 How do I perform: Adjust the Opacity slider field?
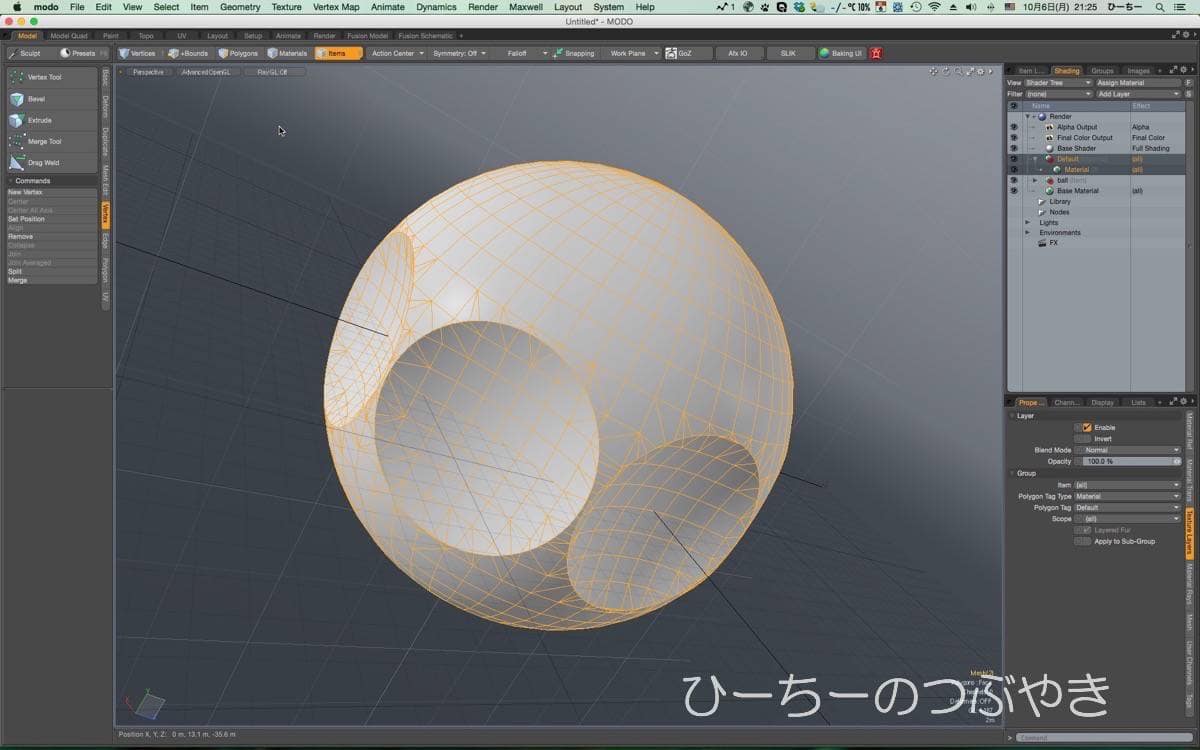1128,461
